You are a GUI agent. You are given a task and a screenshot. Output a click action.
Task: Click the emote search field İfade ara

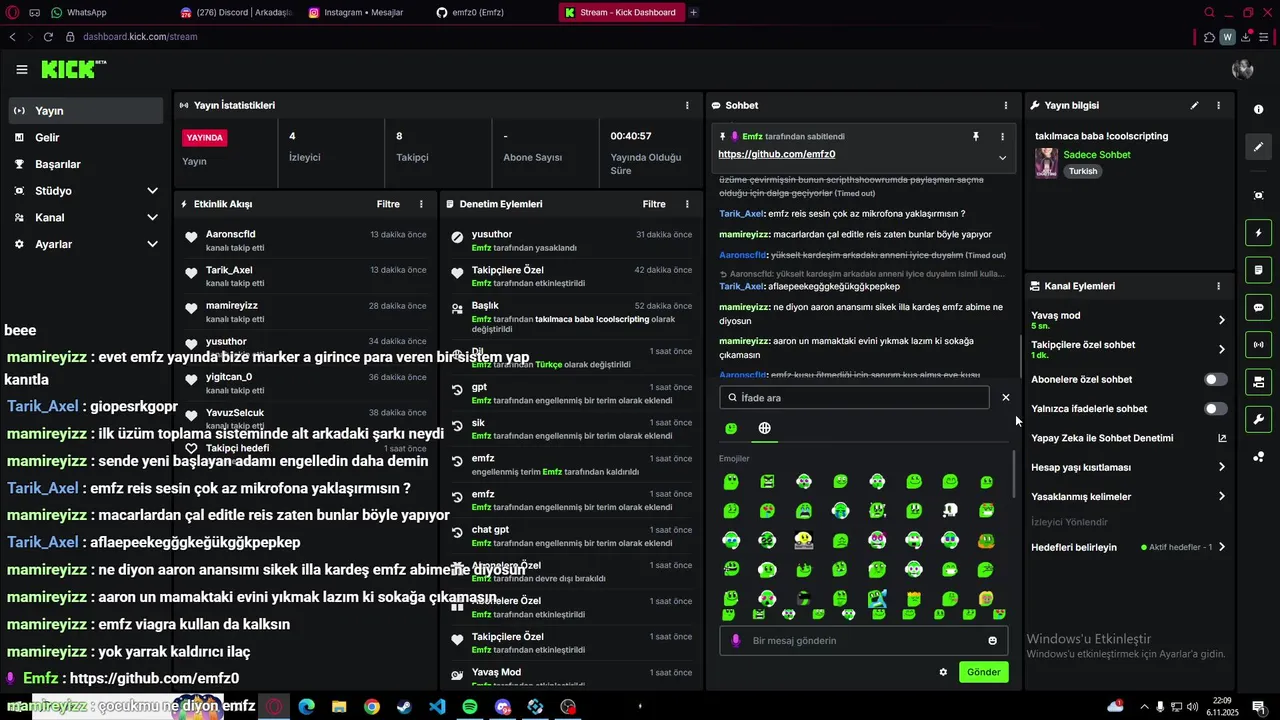coord(854,397)
